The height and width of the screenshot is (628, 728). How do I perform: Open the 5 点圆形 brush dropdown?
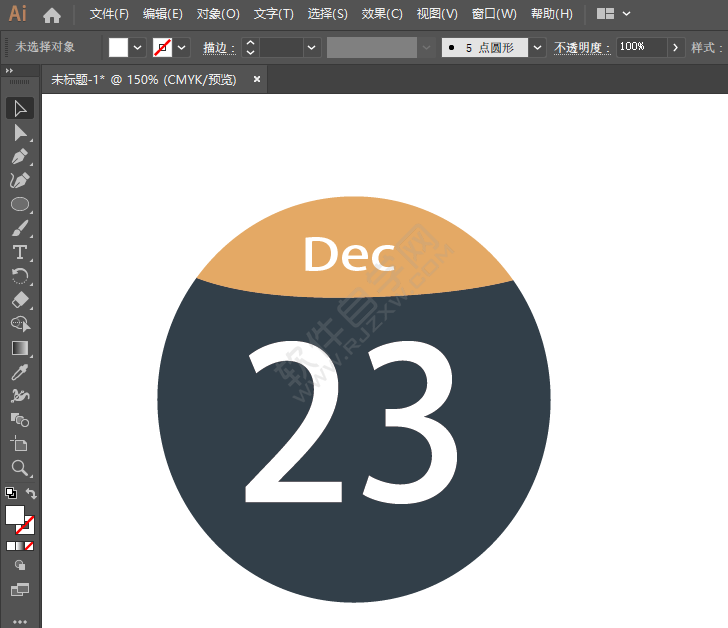click(x=537, y=47)
